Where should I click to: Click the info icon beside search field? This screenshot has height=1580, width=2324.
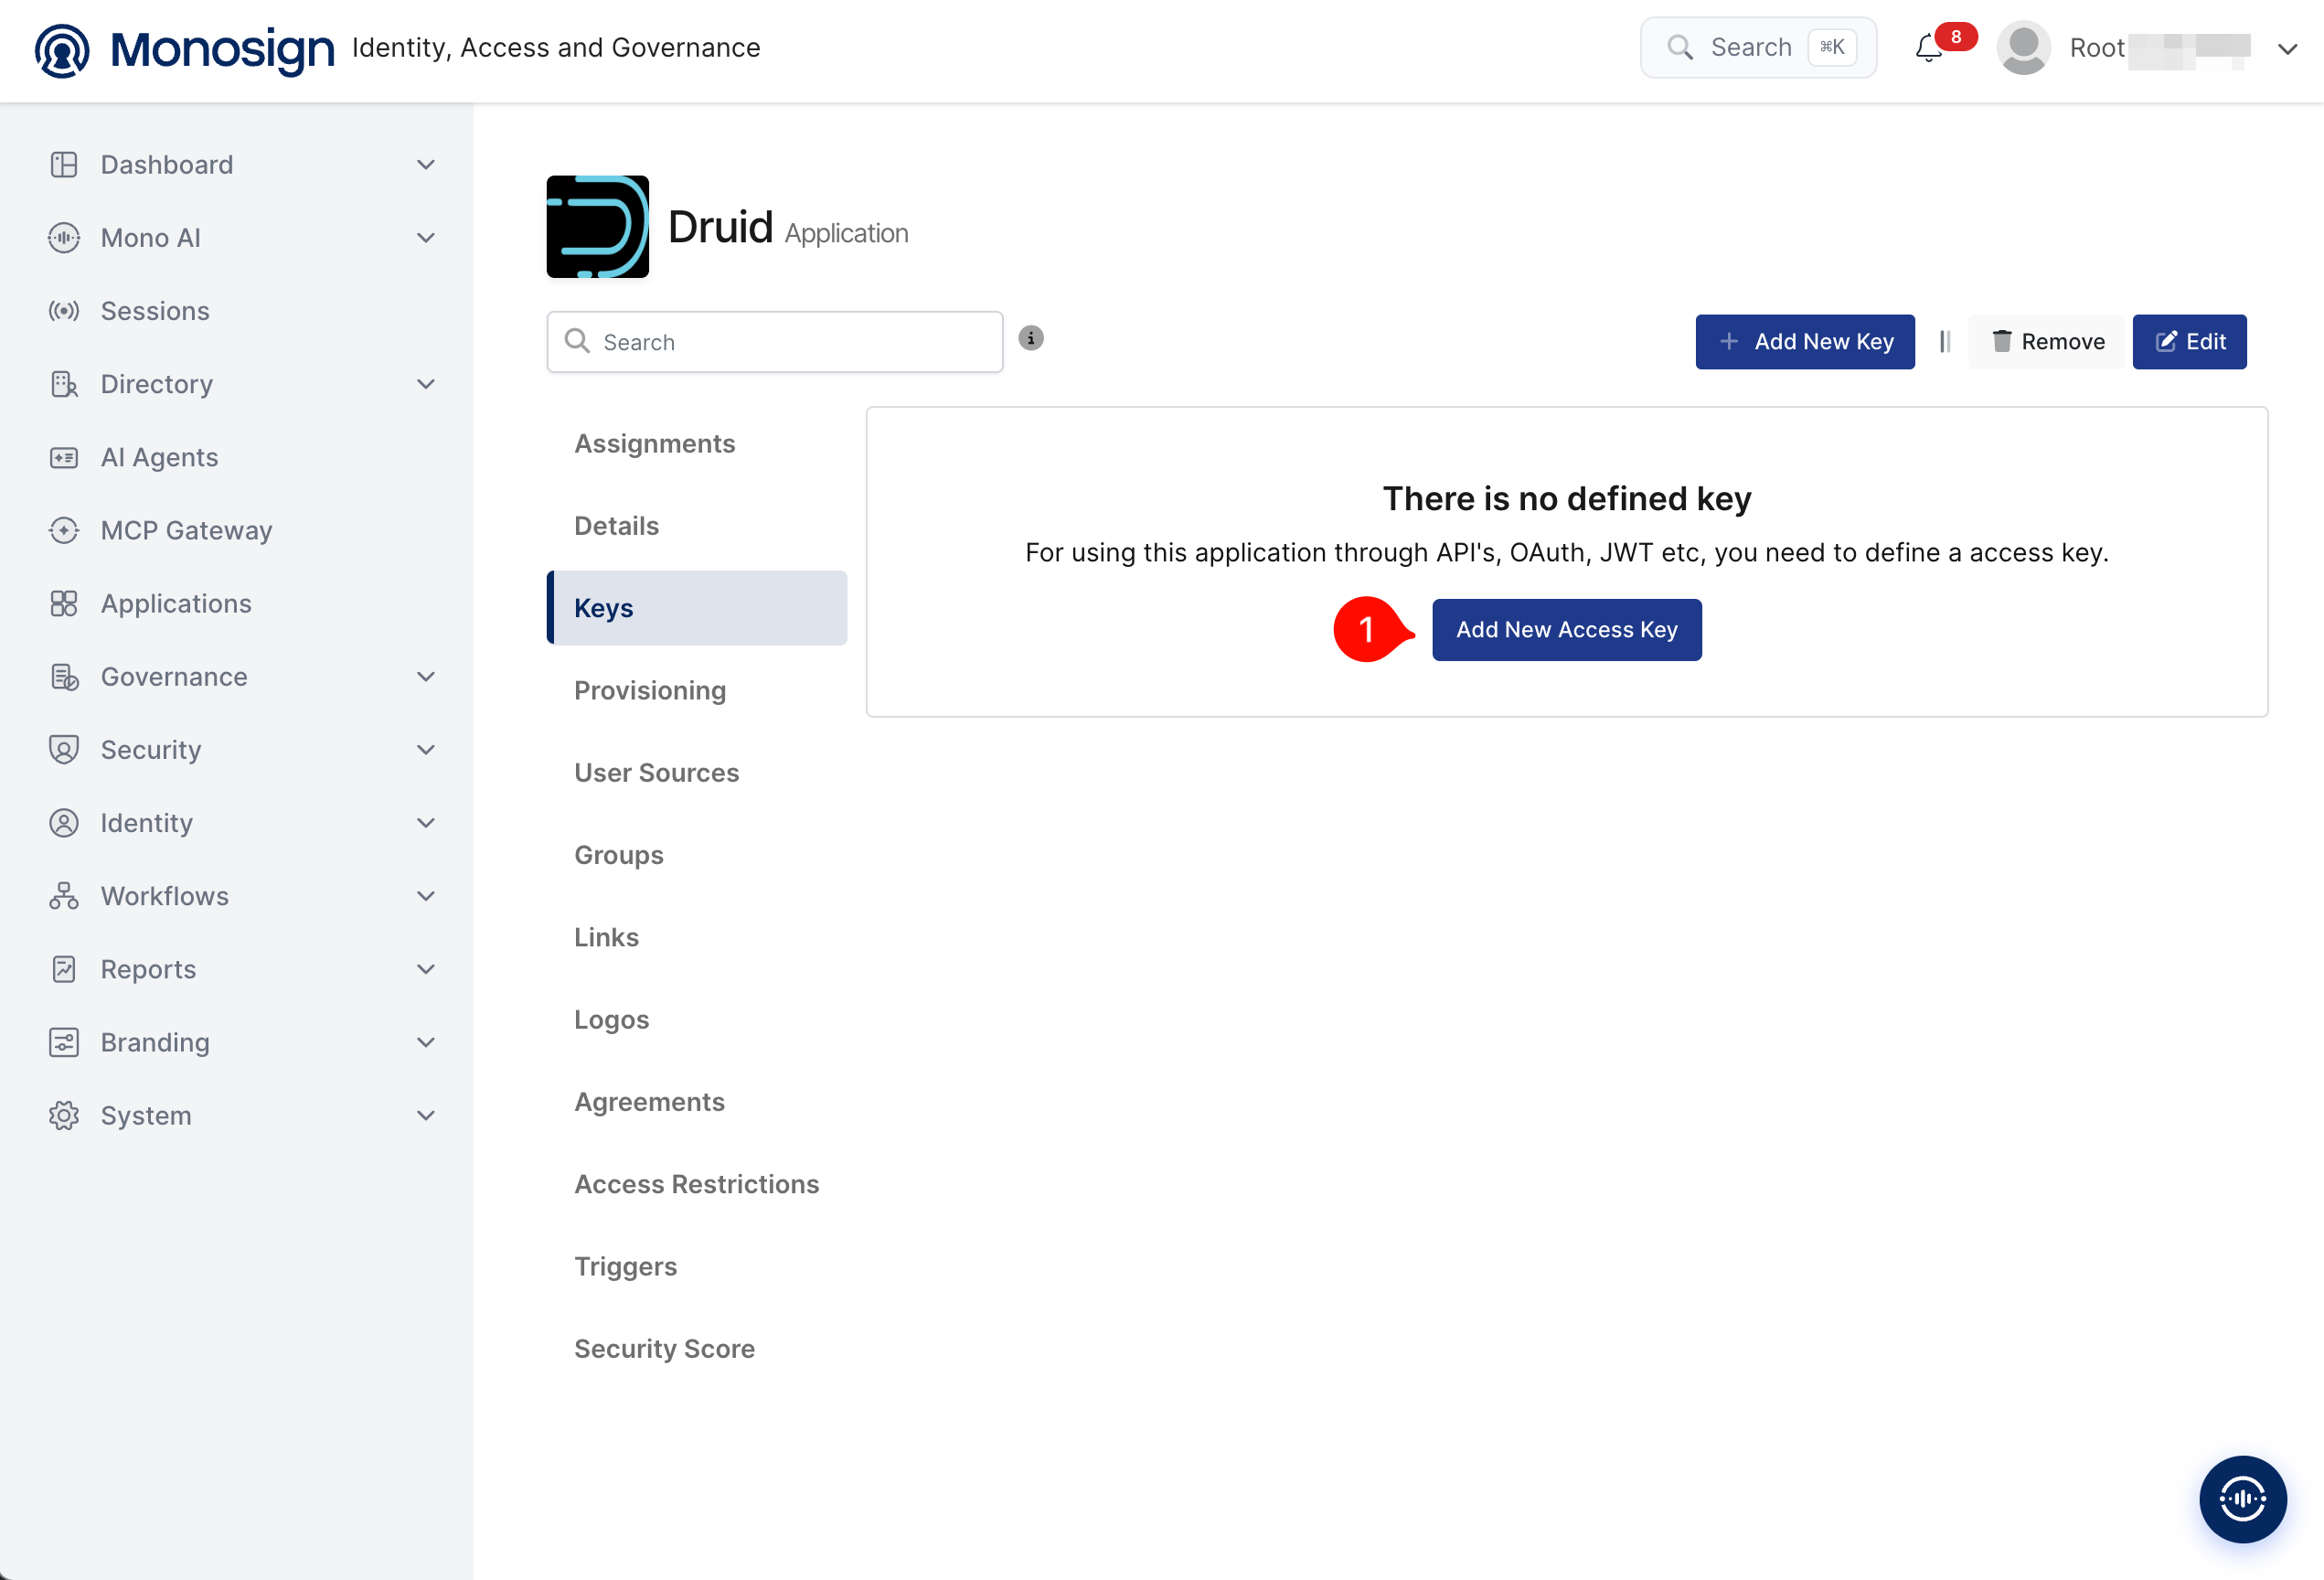pyautogui.click(x=1031, y=338)
